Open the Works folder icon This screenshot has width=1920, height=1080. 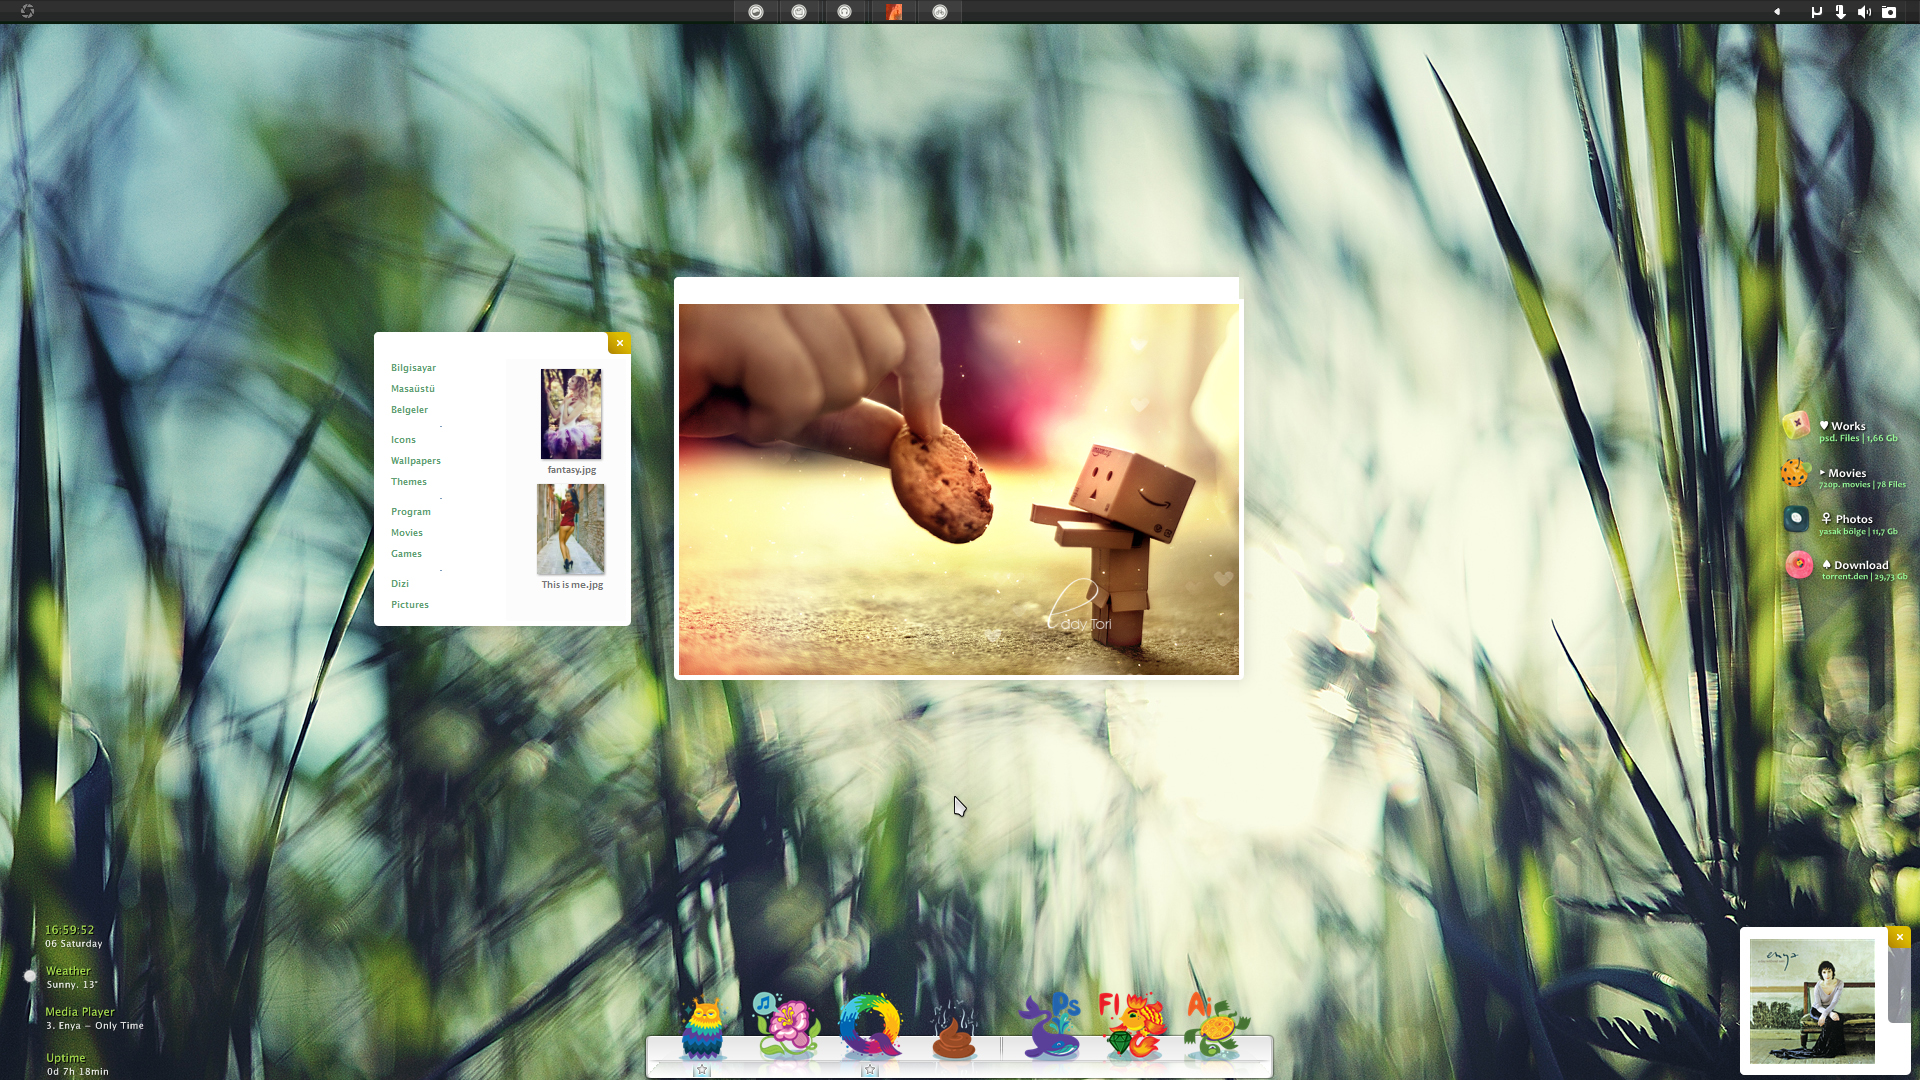[1797, 425]
